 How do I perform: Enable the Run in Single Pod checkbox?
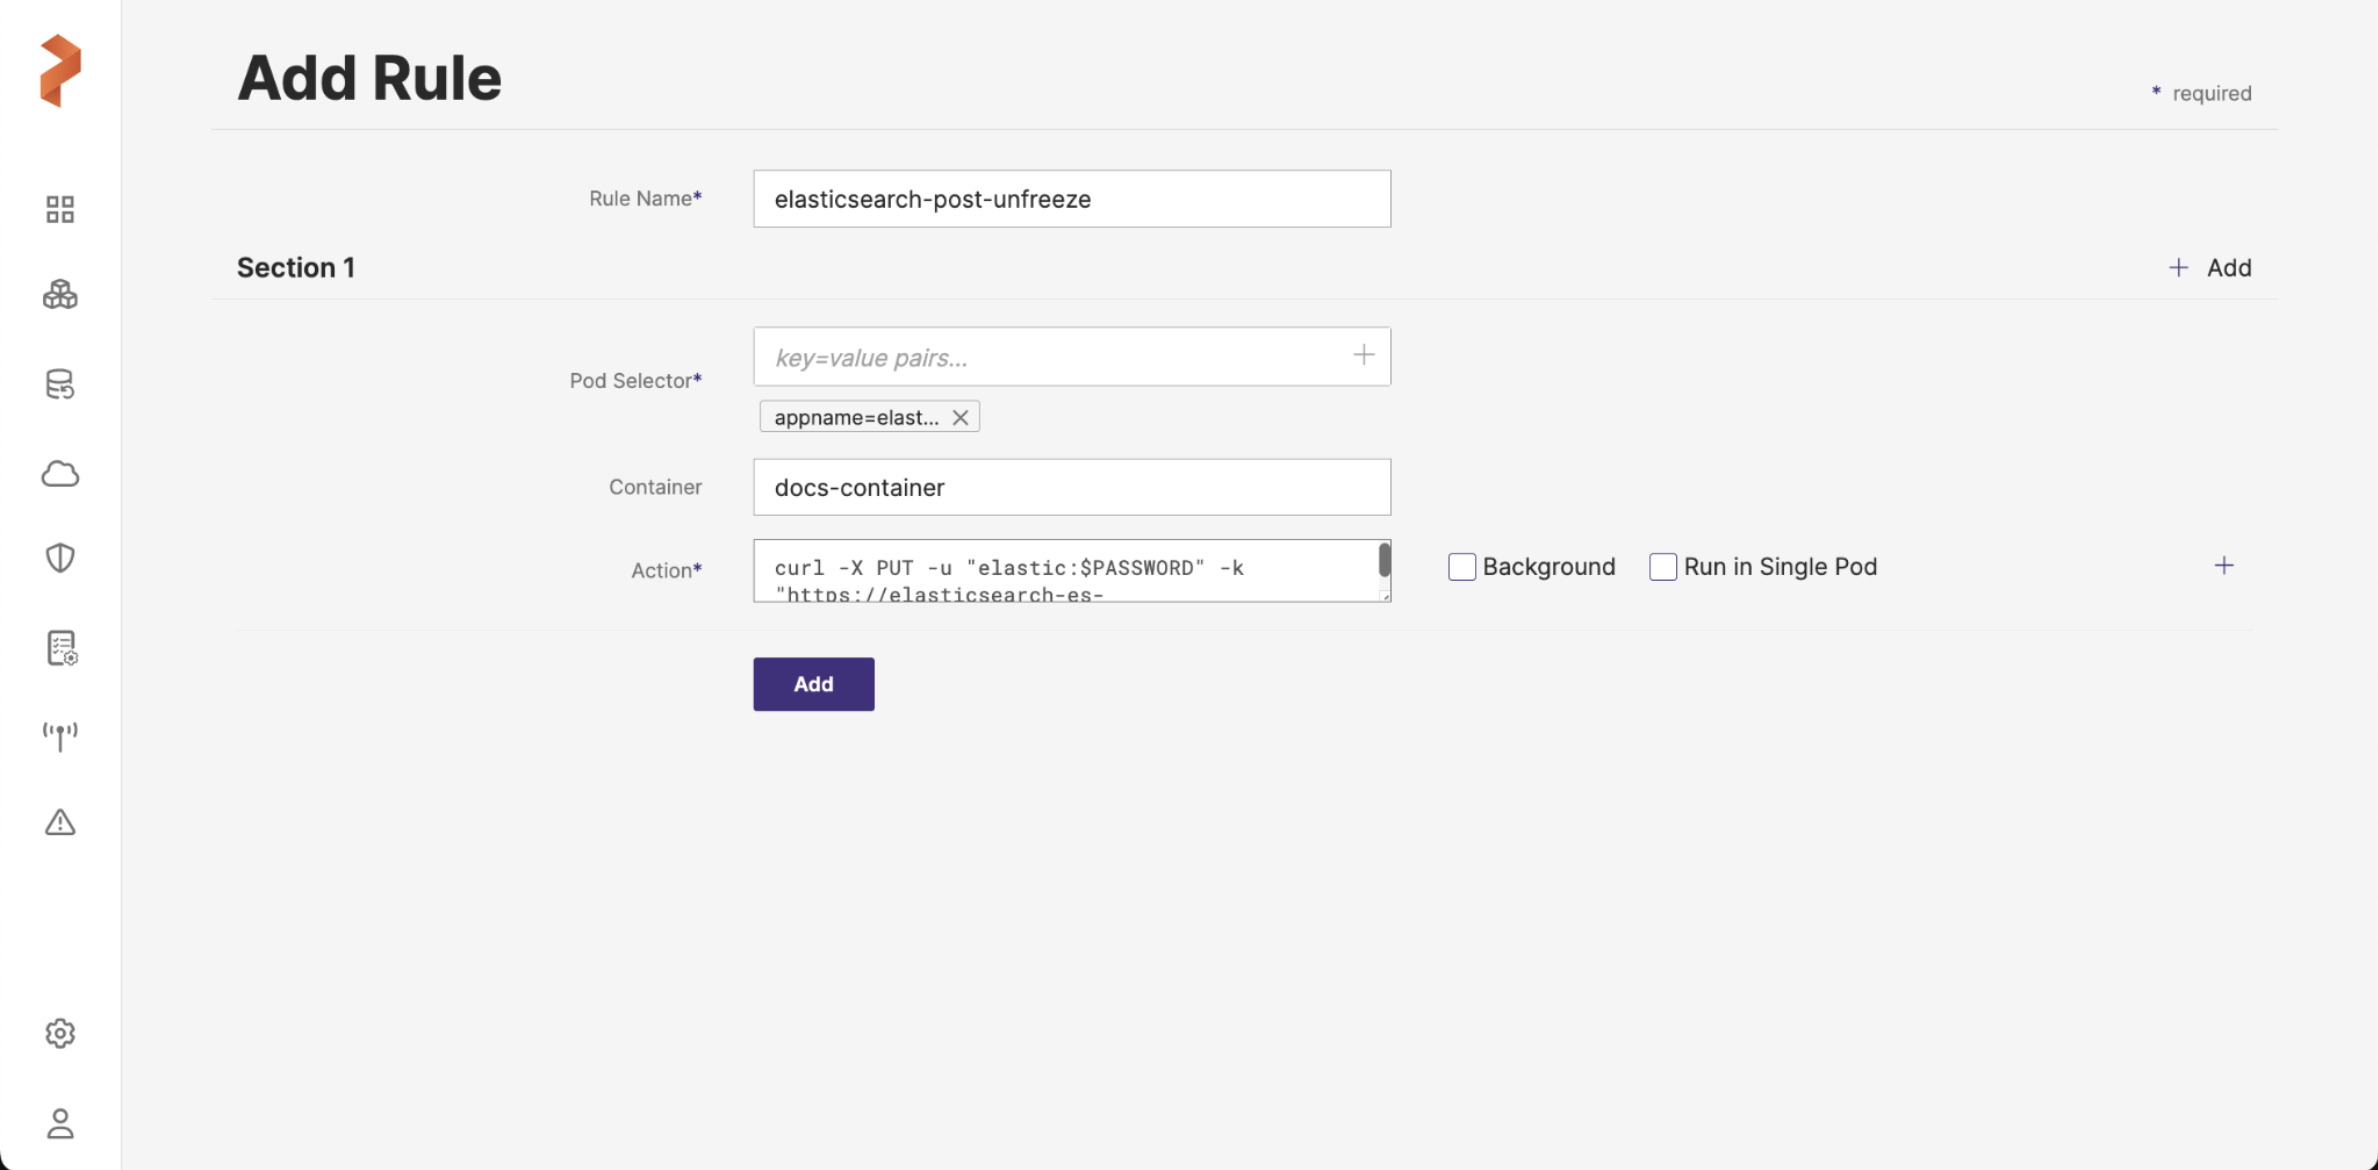(x=1662, y=567)
